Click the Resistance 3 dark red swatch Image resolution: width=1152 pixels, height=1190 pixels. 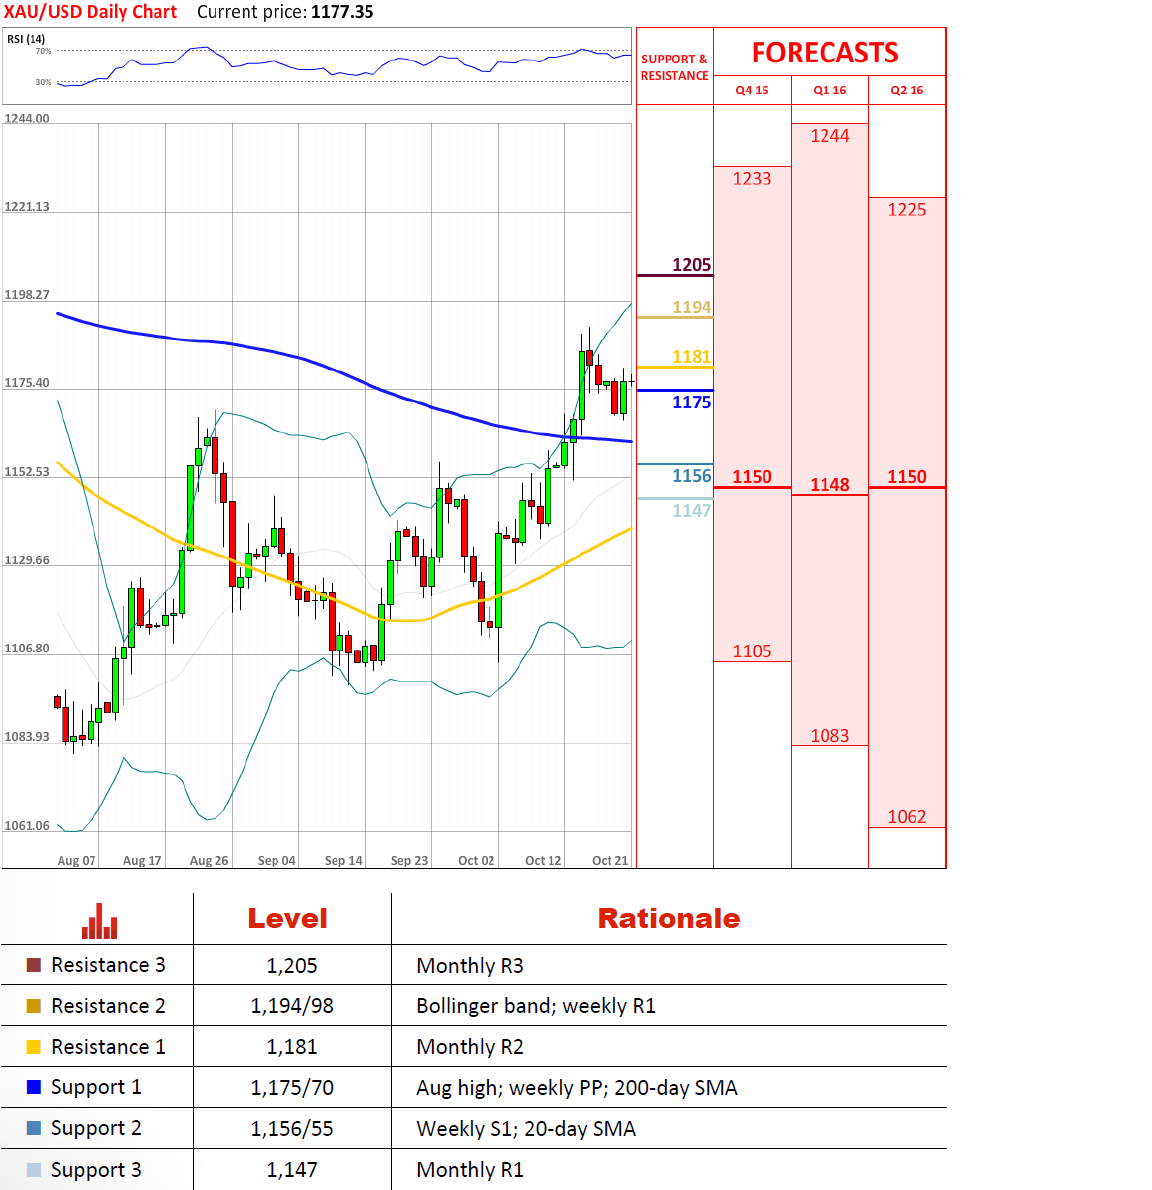click(x=33, y=965)
